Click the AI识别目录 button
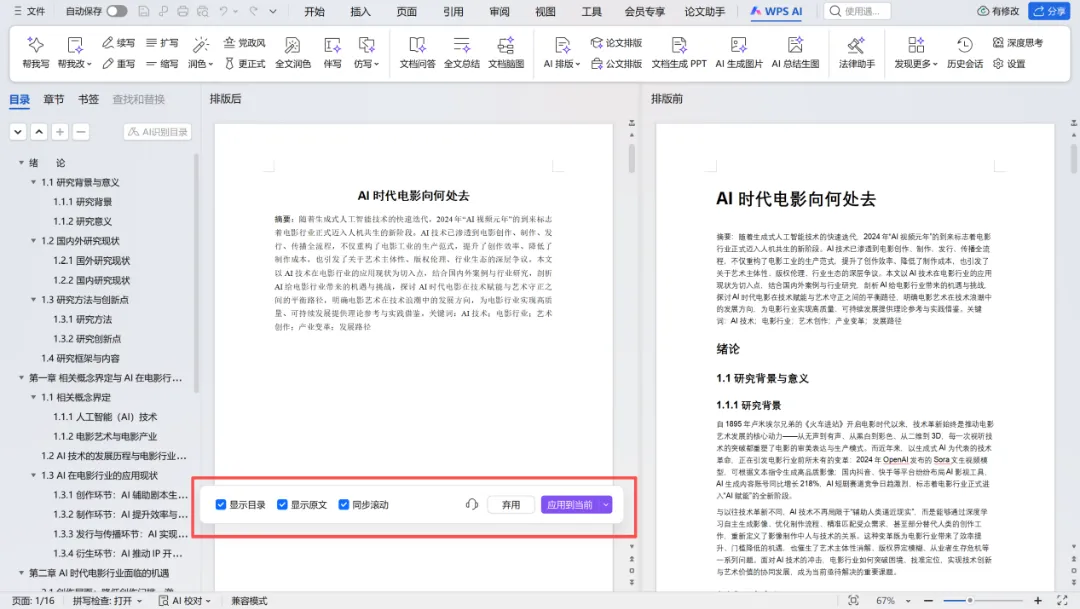The image size is (1080, 609). [158, 132]
